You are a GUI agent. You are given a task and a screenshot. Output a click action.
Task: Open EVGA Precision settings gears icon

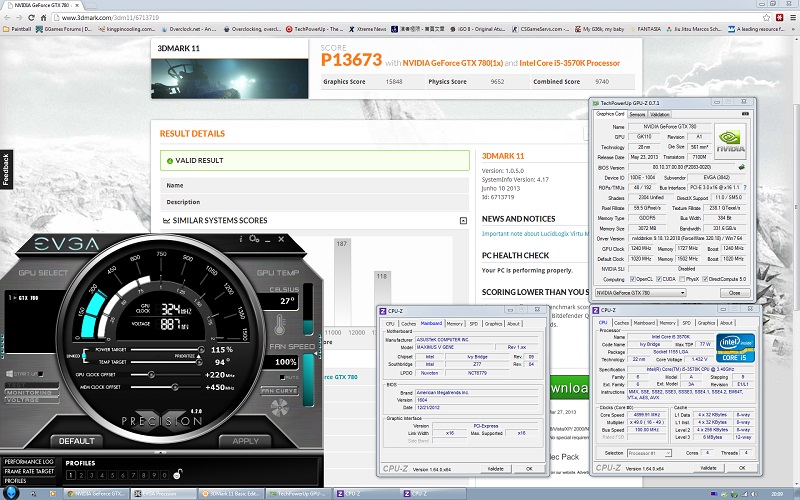pos(254,239)
